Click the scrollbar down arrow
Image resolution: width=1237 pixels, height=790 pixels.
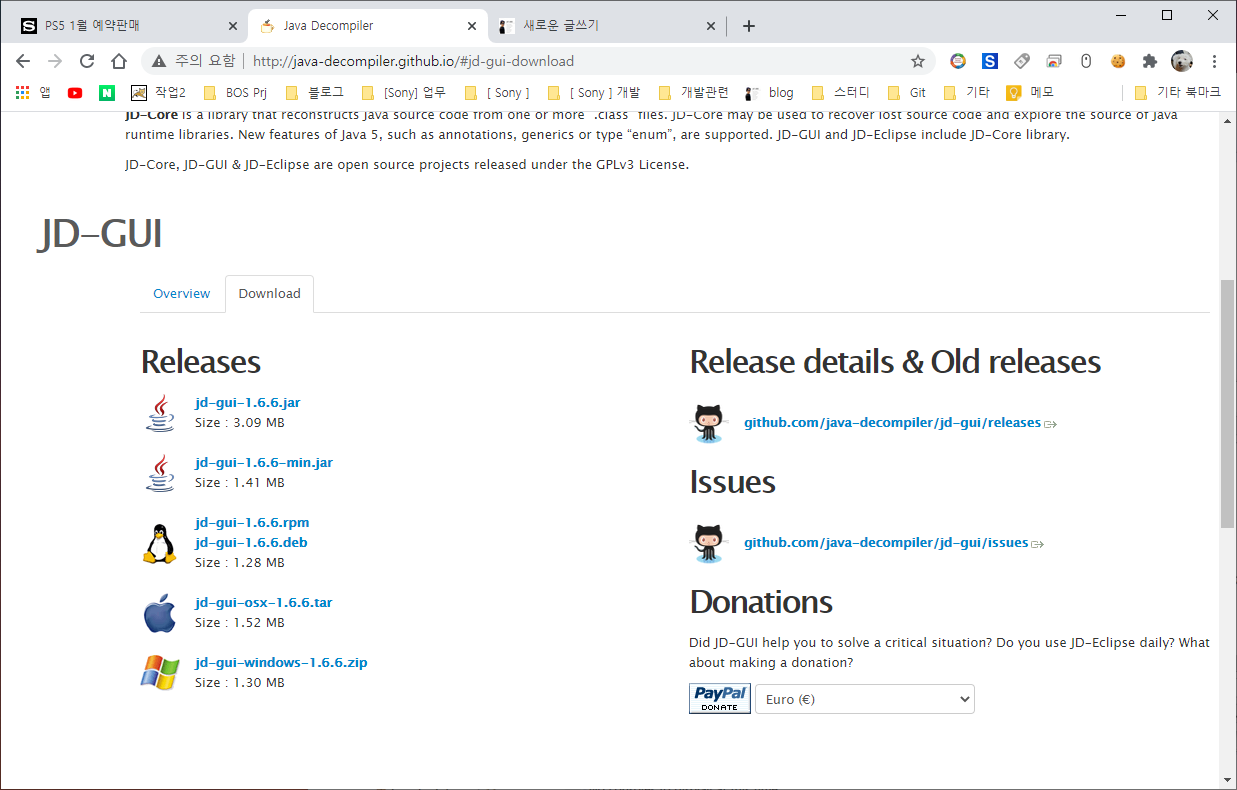point(1228,780)
